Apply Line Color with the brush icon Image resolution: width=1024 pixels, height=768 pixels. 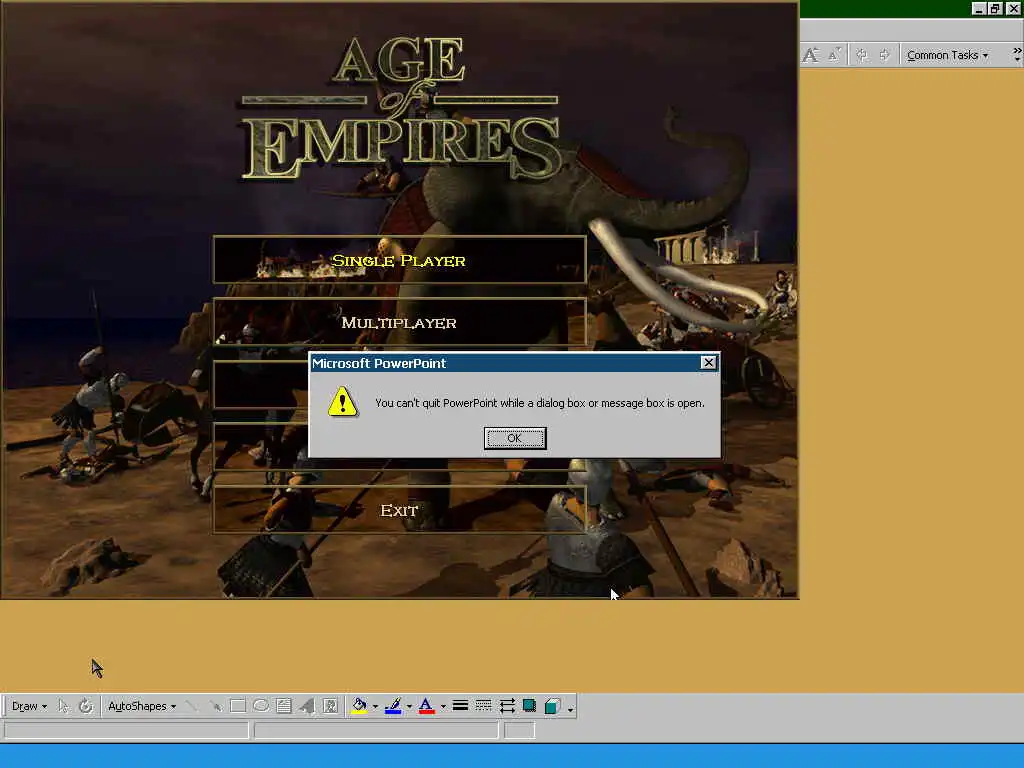[x=393, y=706]
